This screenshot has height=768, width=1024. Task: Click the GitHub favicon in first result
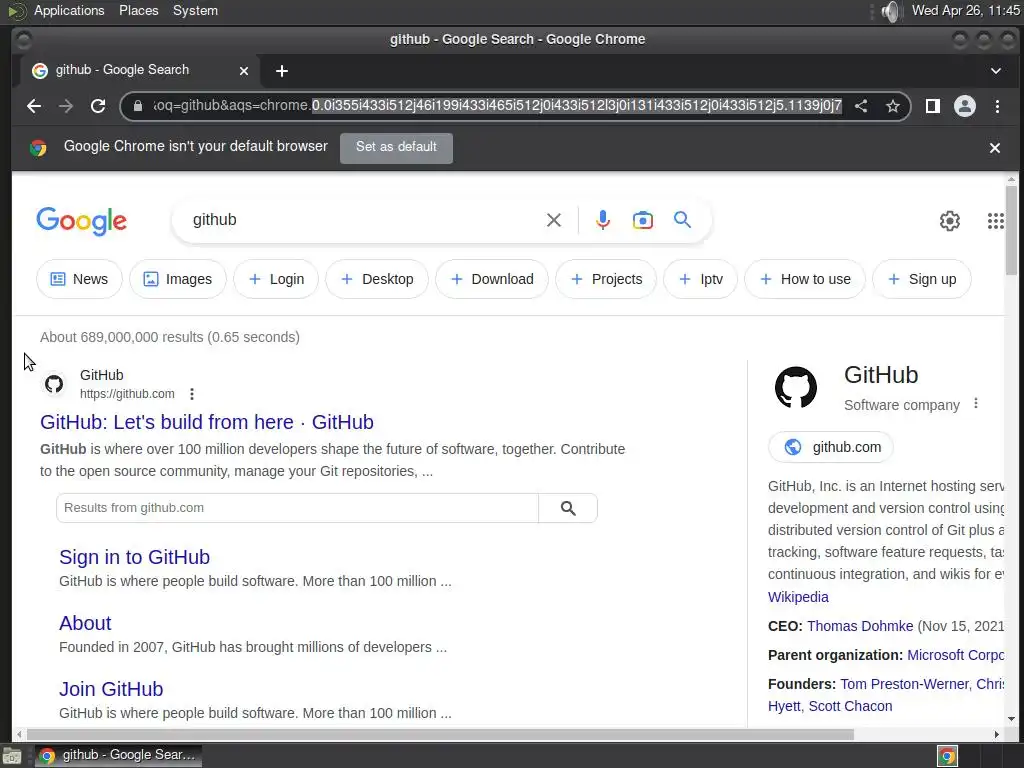[x=54, y=384]
